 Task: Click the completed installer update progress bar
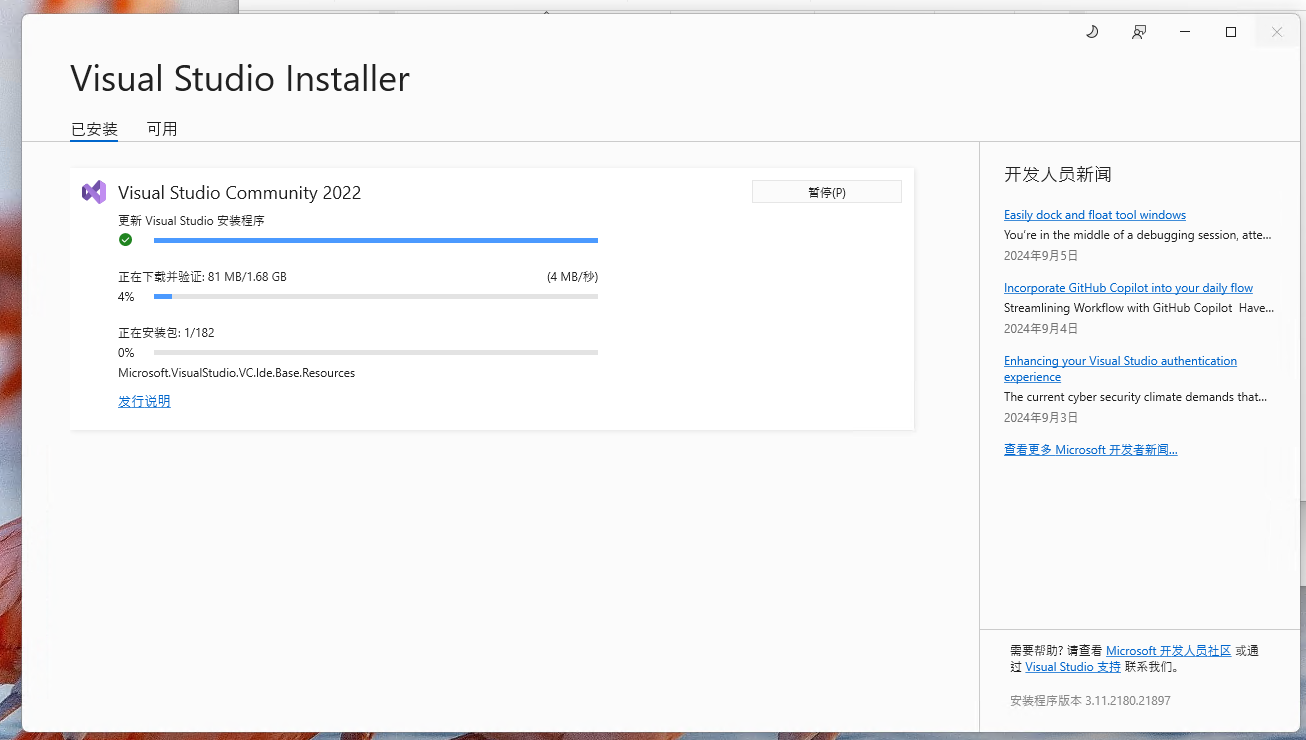coord(376,240)
